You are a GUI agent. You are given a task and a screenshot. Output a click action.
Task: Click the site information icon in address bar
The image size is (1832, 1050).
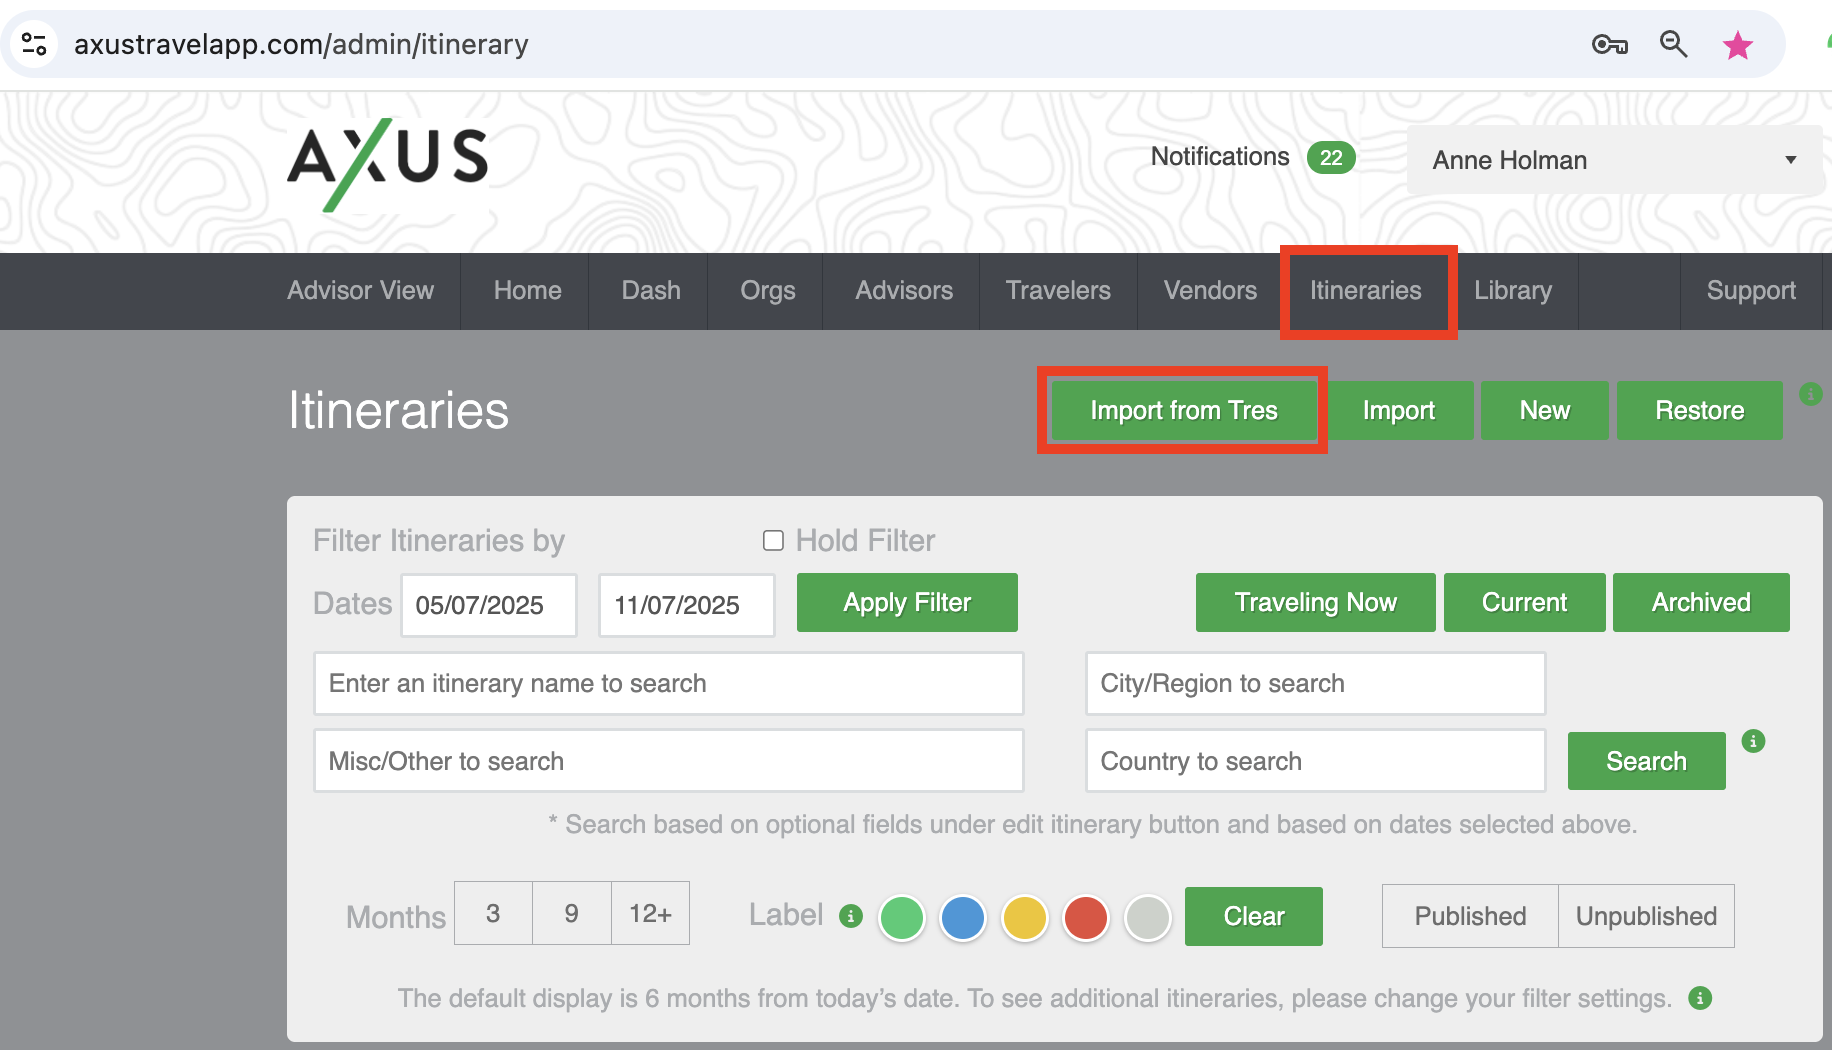click(34, 44)
